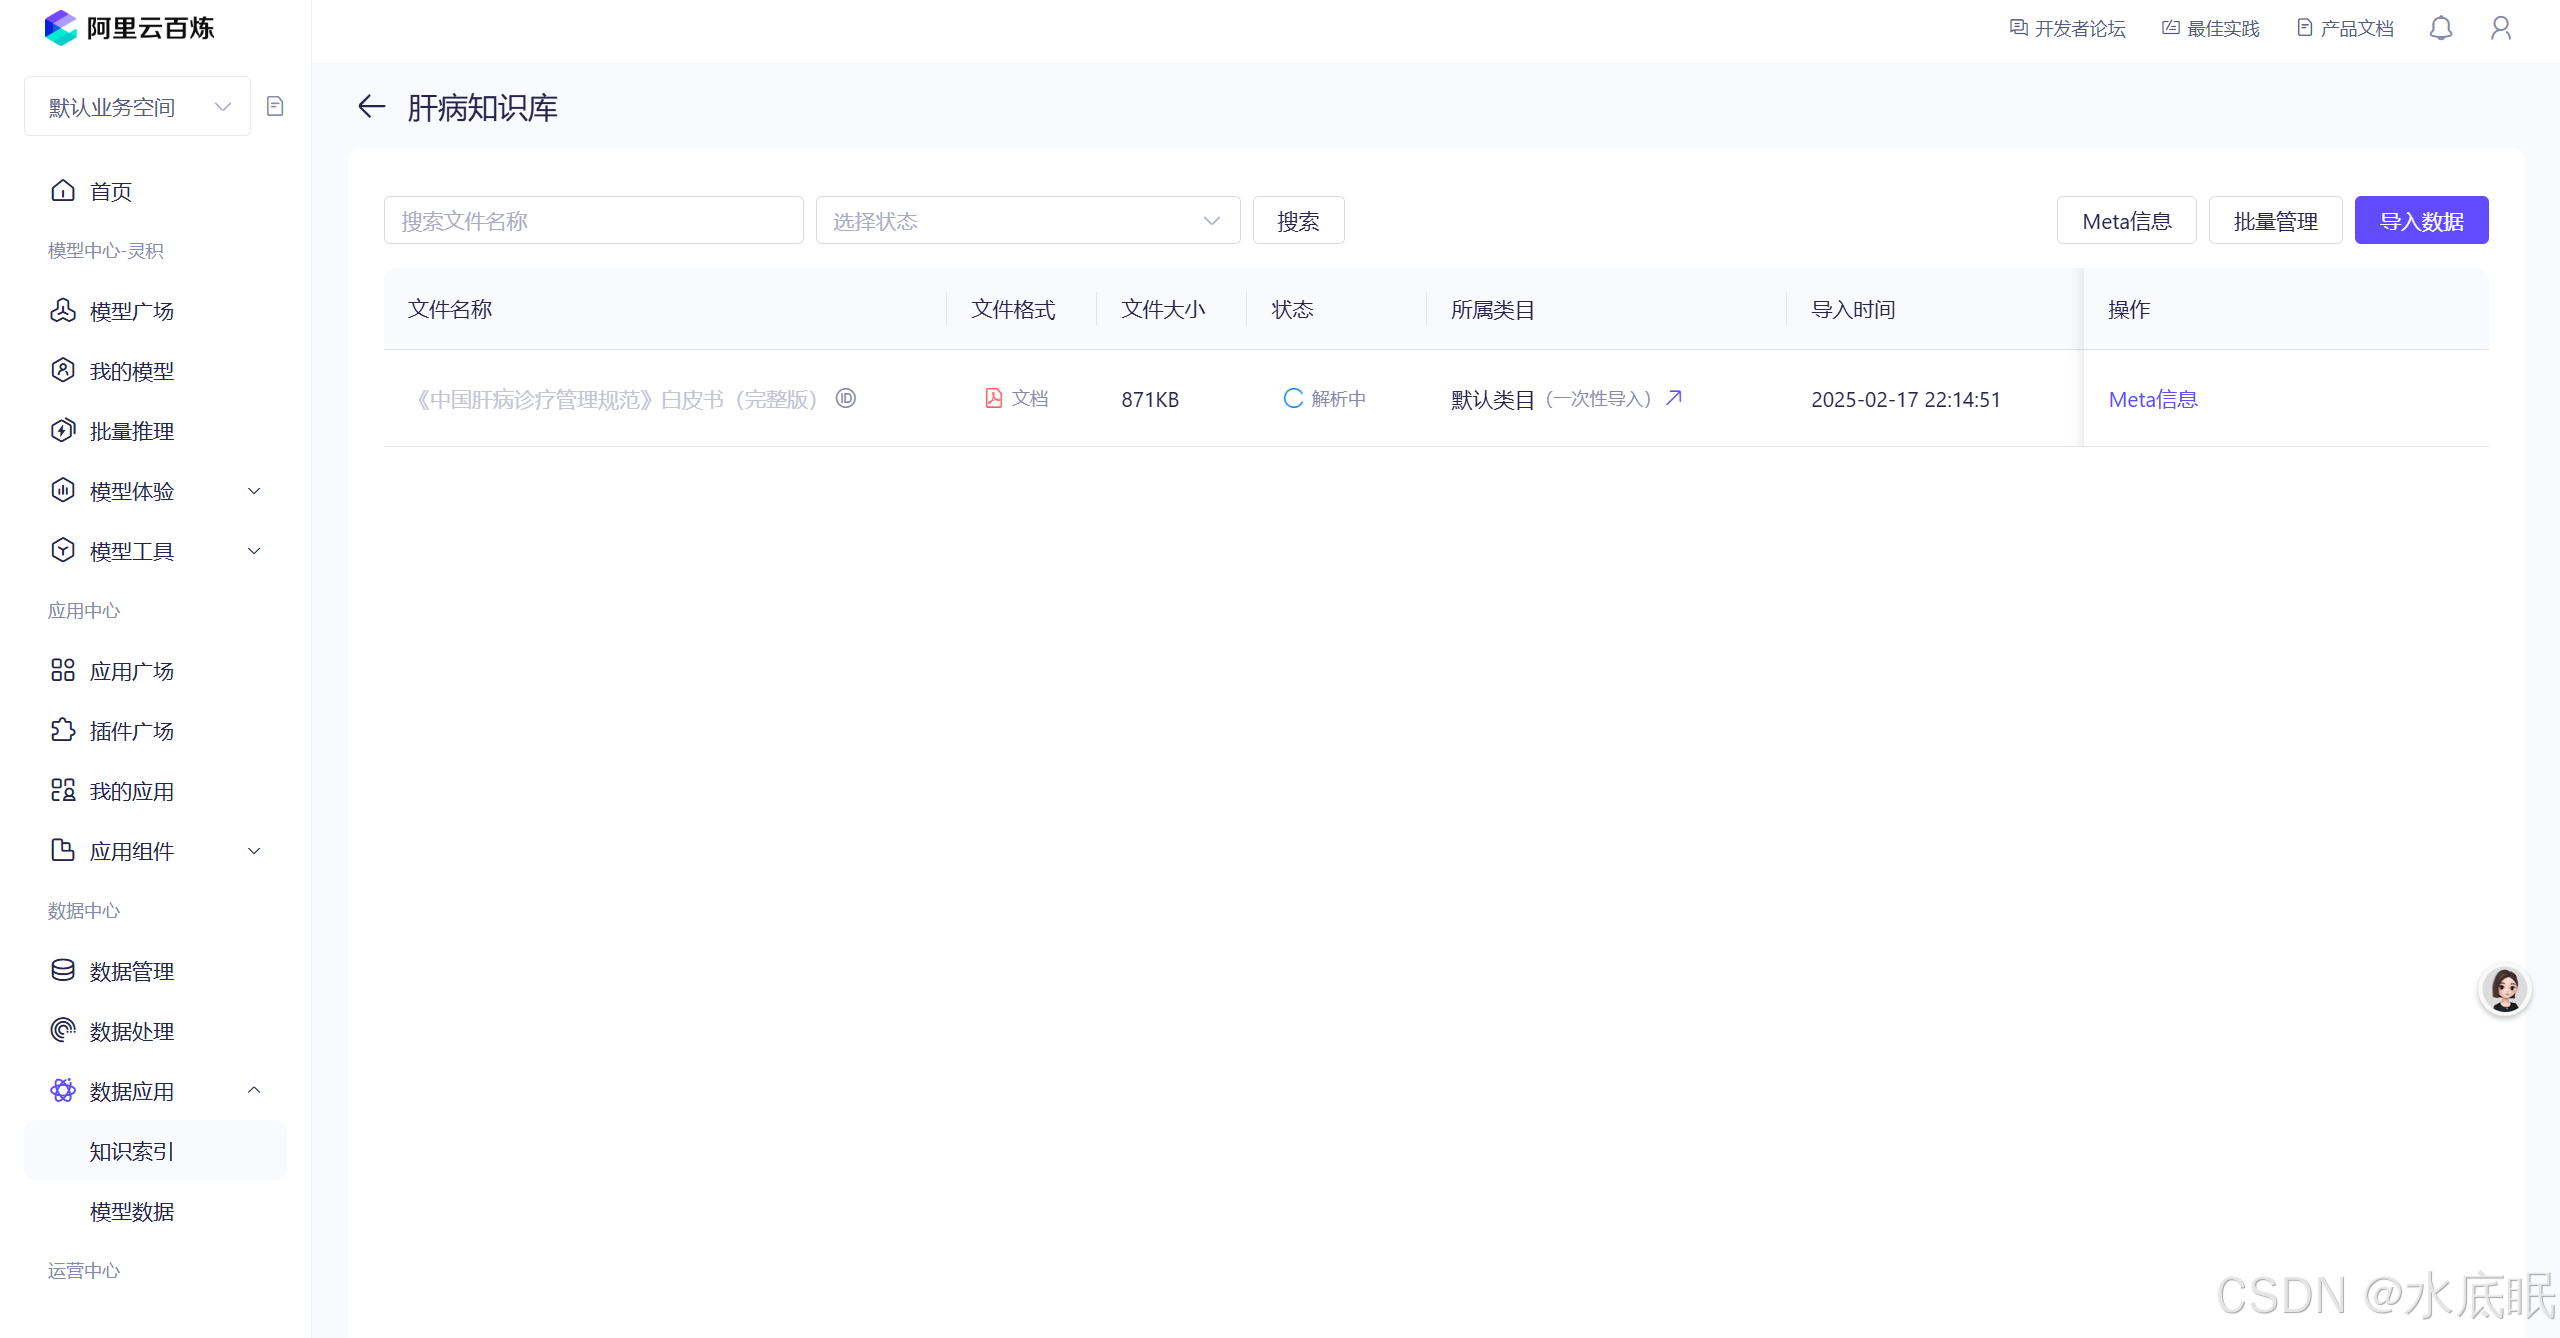The width and height of the screenshot is (2560, 1338).
Task: Open Meta信息 link in the file row
Action: point(2152,399)
